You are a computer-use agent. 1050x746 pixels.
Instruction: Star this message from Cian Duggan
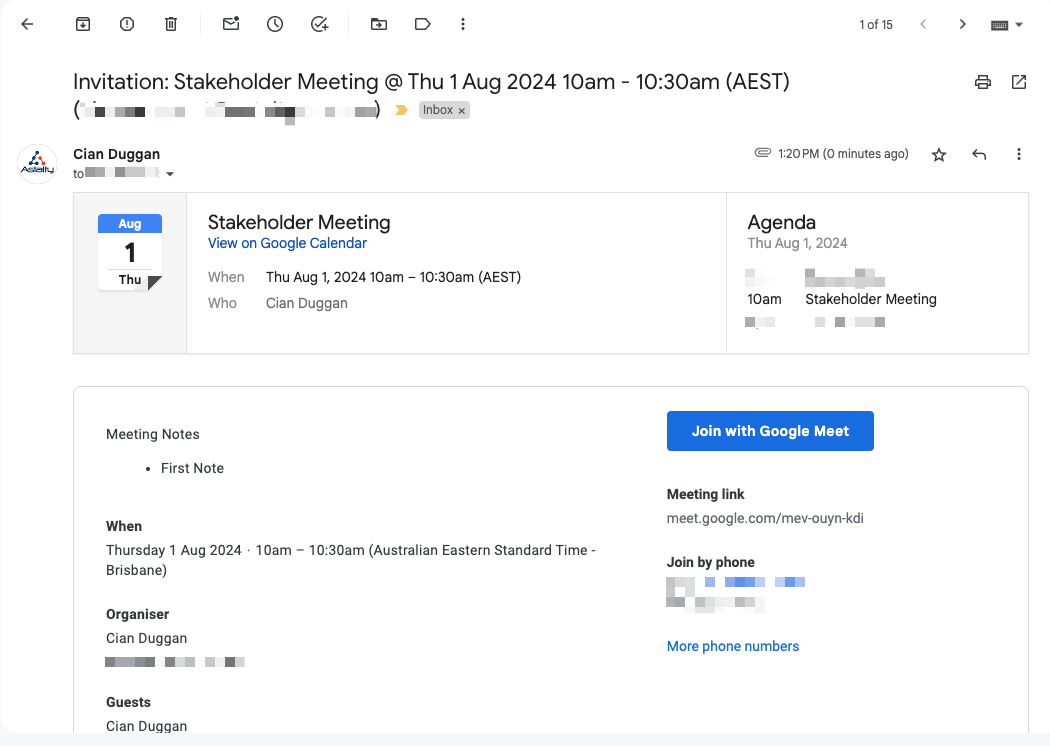(939, 154)
